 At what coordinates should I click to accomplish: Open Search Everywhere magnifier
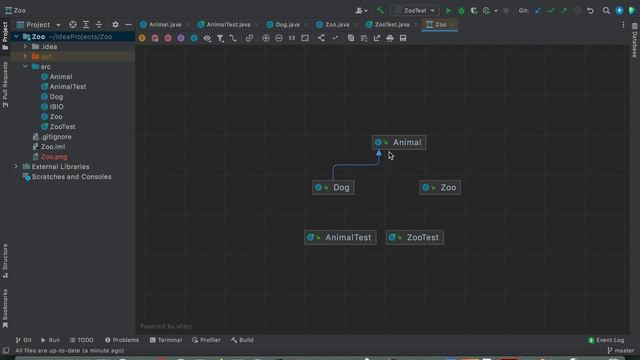click(x=606, y=11)
